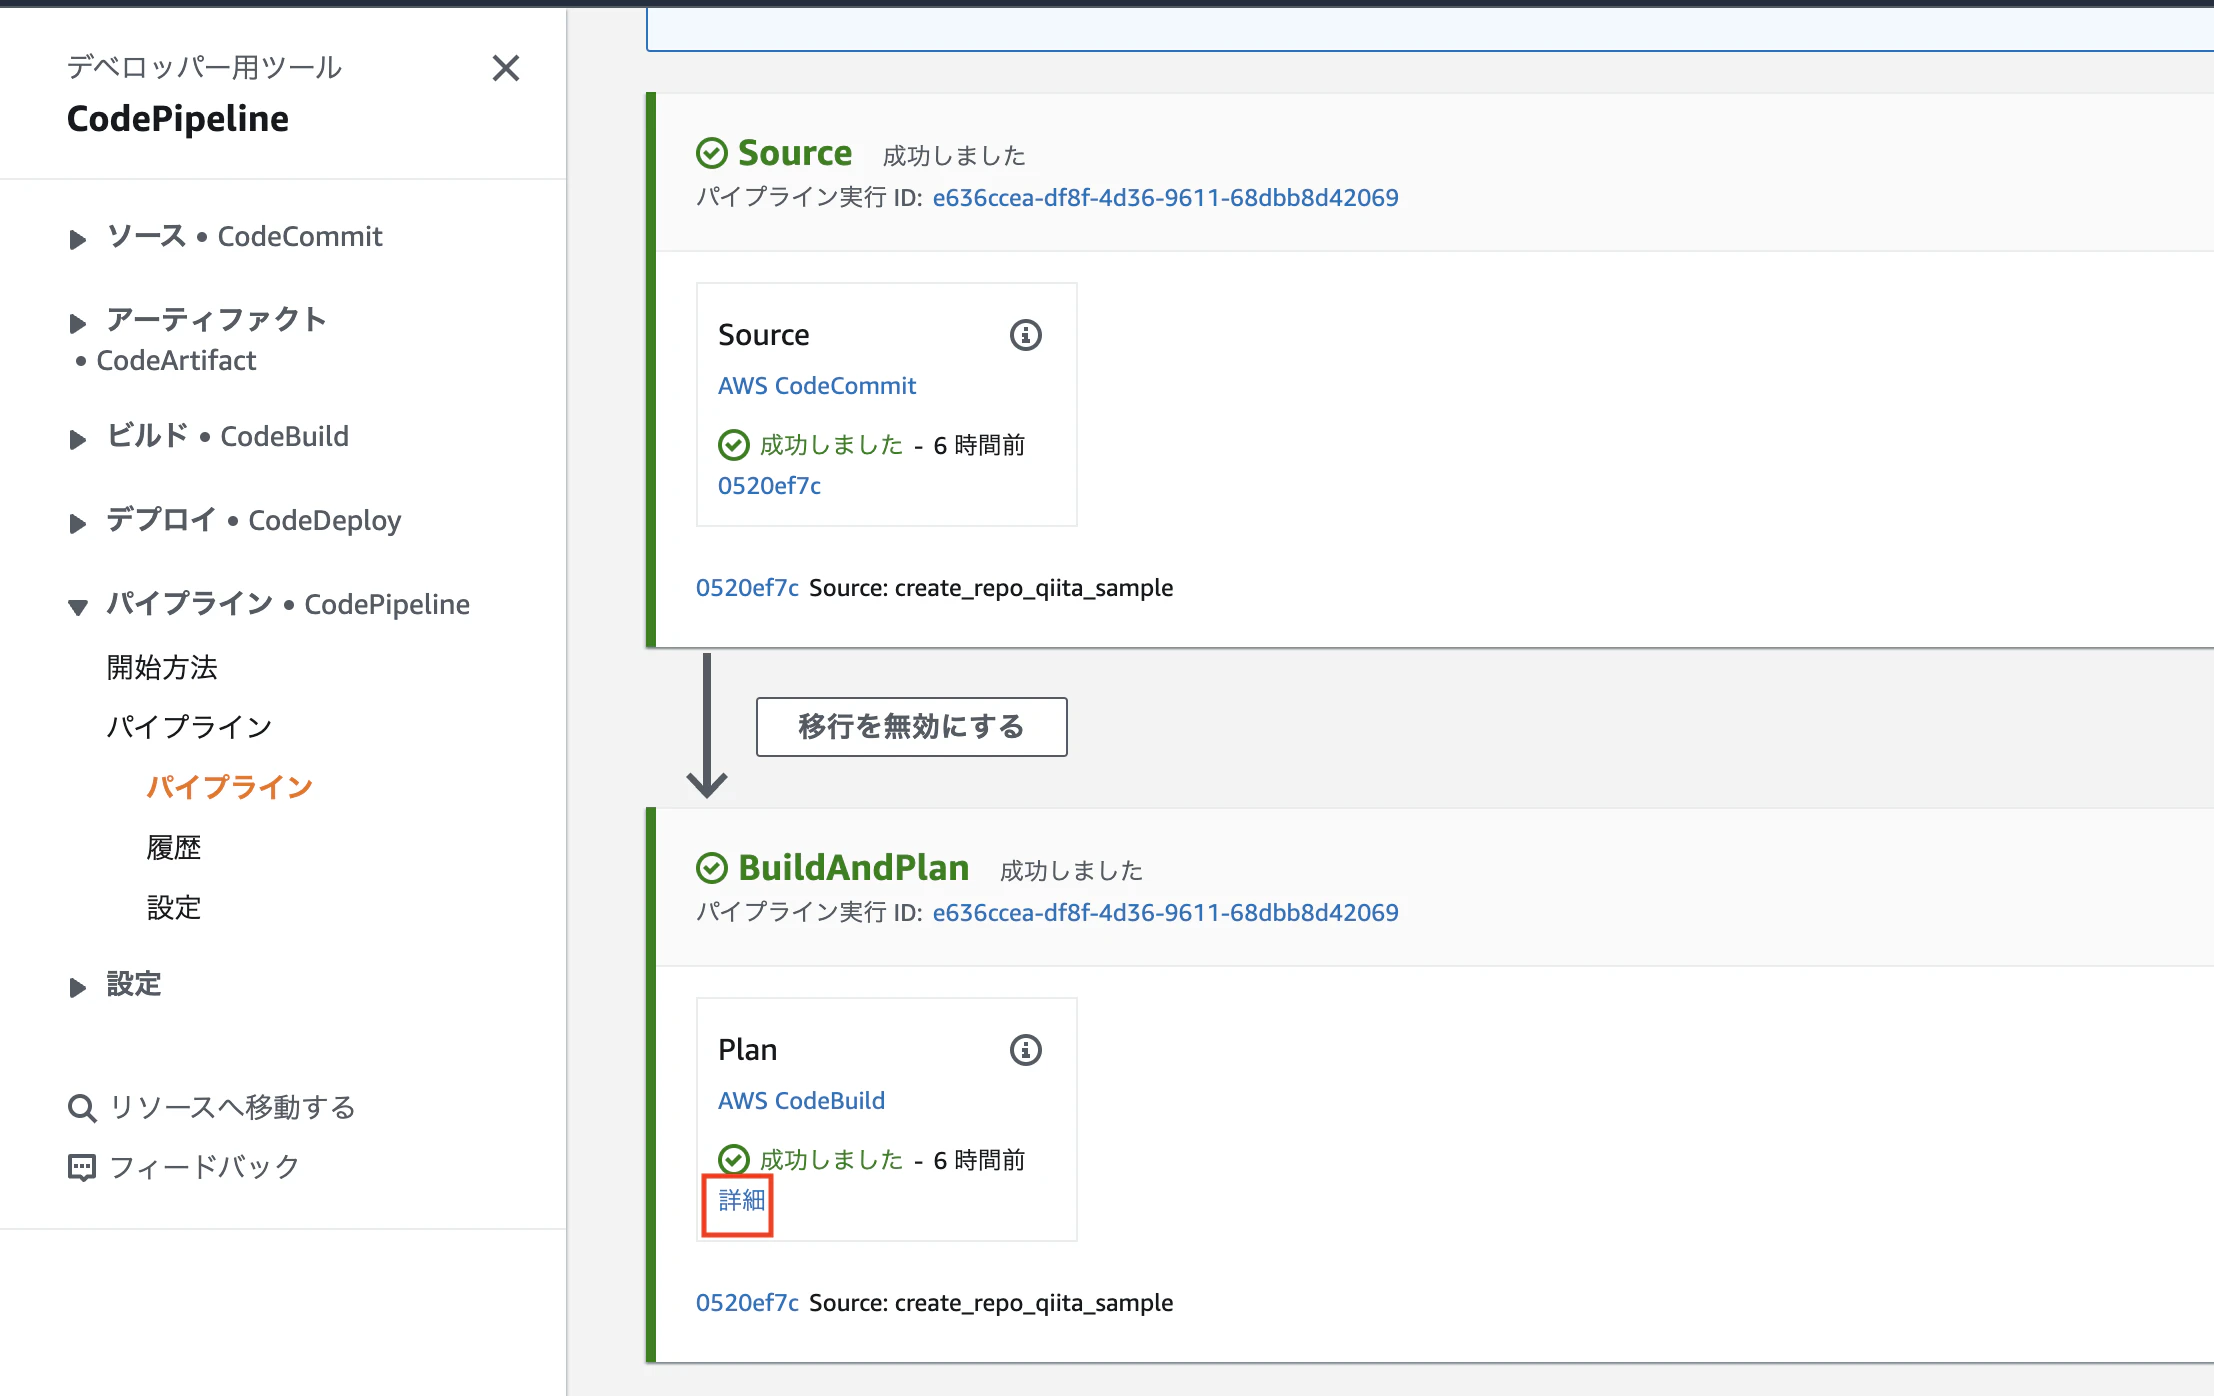Open info icon on Source action card

(x=1025, y=335)
